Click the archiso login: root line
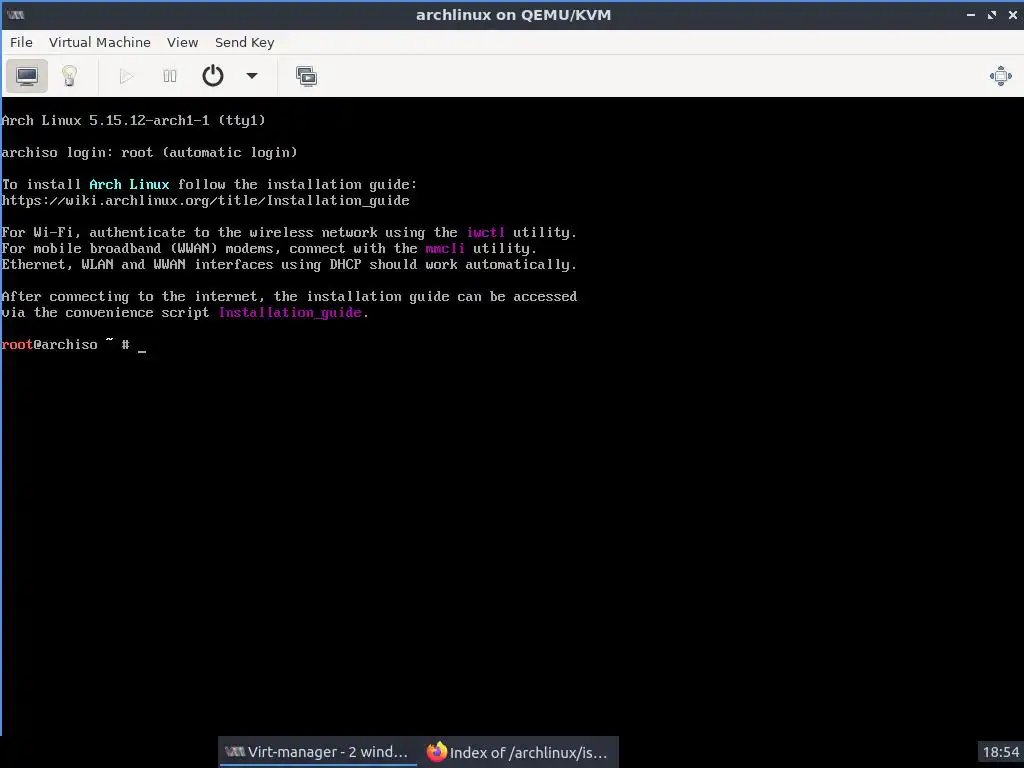1024x768 pixels. (150, 152)
